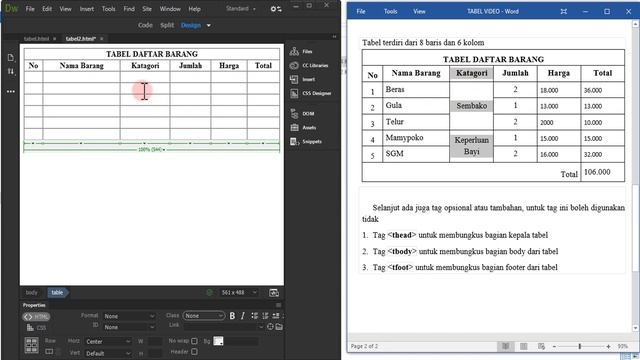Open the ID dropdown

[129, 327]
